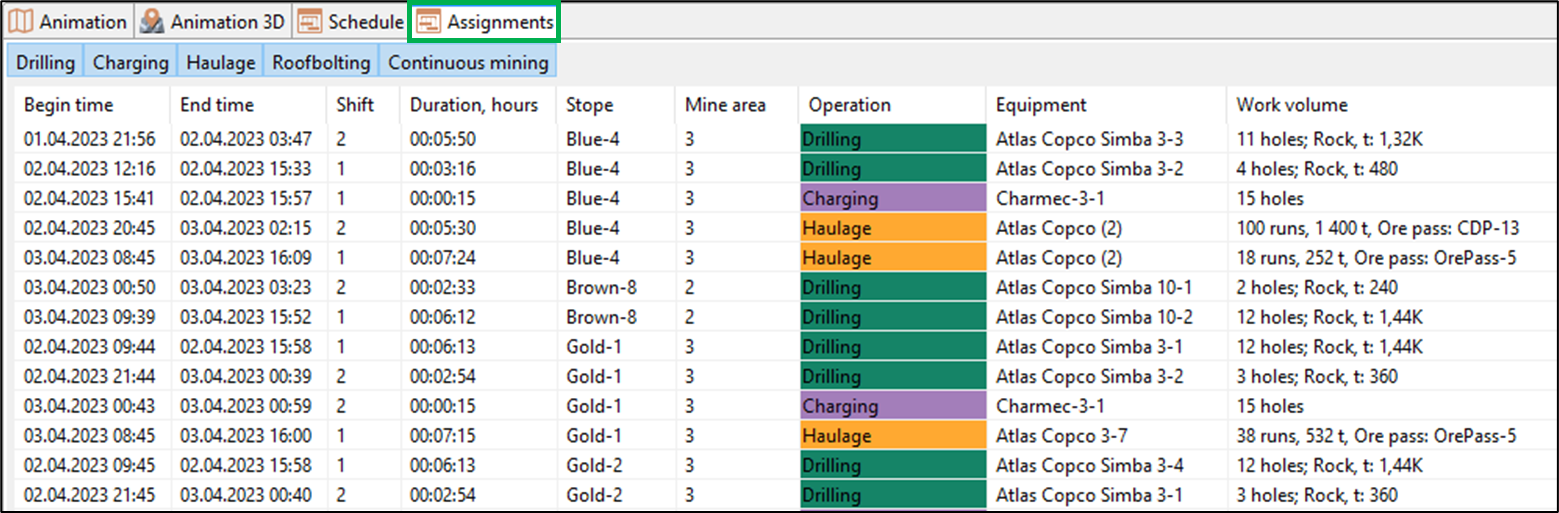This screenshot has width=1559, height=513.
Task: Filter by Continuous mining operations
Action: click(468, 62)
